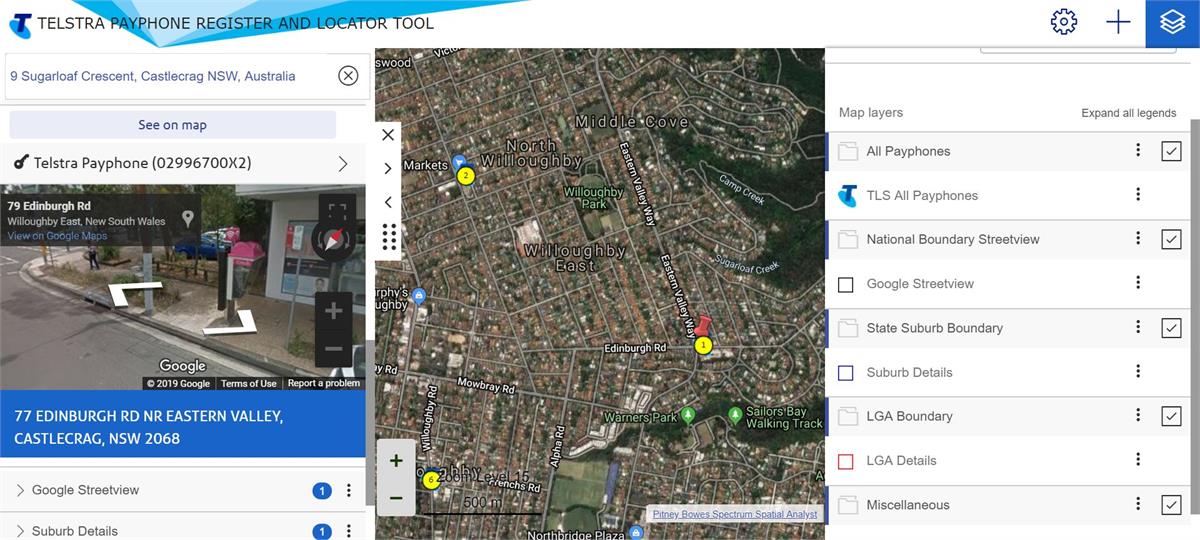Open All Payphones options menu

[1138, 151]
